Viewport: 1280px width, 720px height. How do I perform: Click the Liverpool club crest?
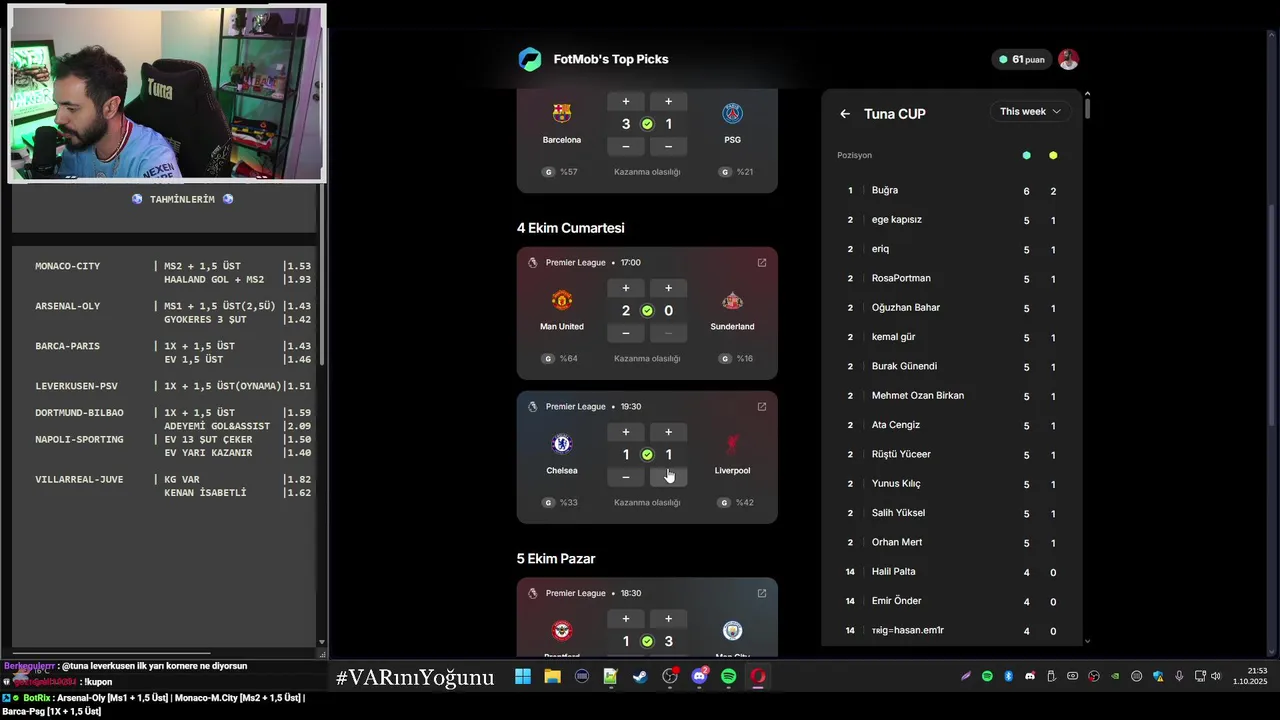tap(732, 444)
